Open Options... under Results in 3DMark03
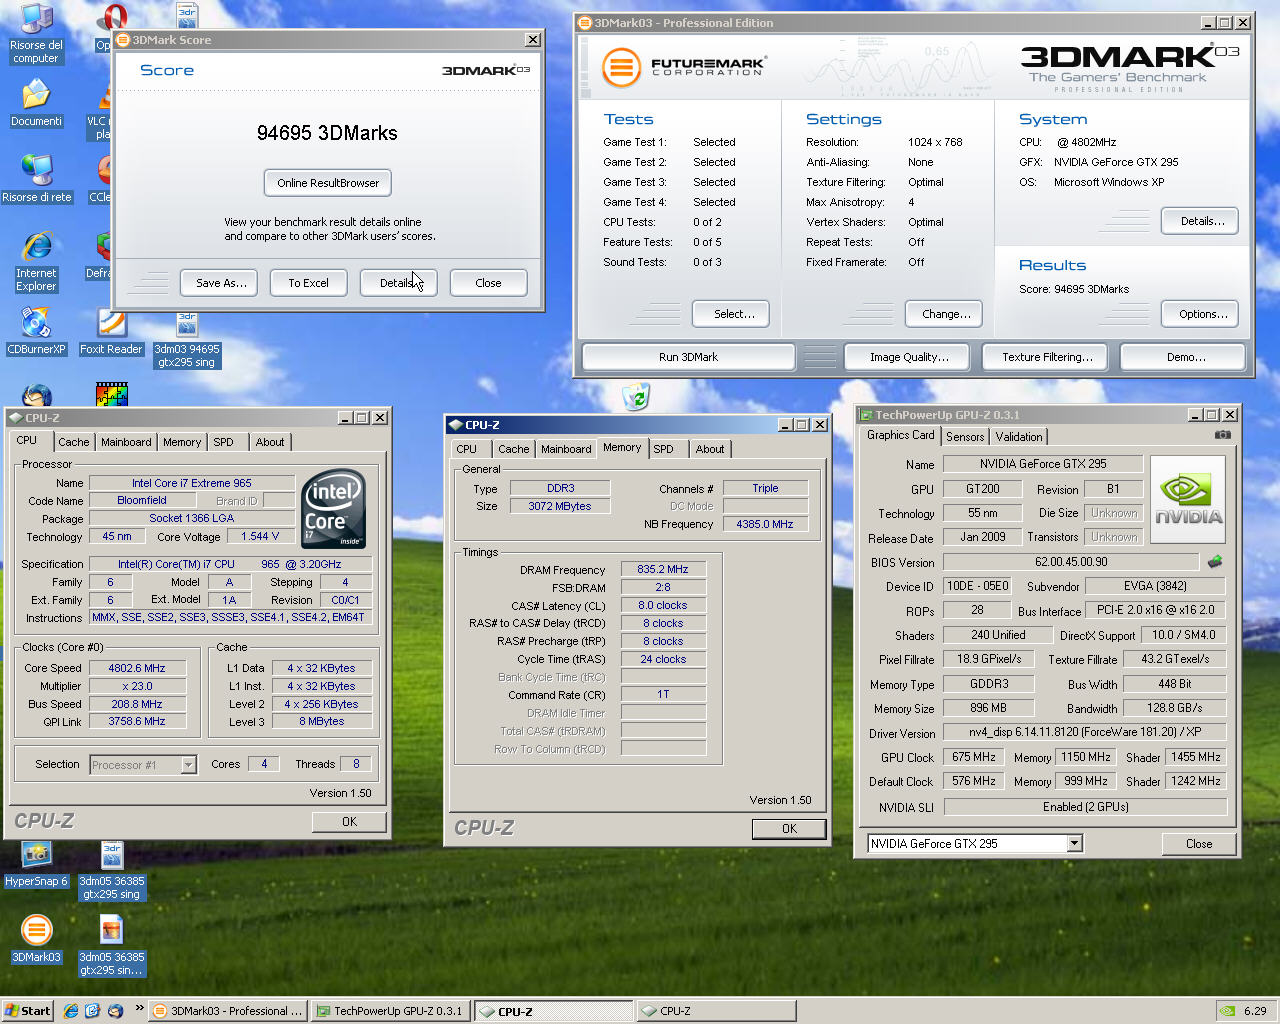Viewport: 1280px width, 1024px height. pos(1202,314)
